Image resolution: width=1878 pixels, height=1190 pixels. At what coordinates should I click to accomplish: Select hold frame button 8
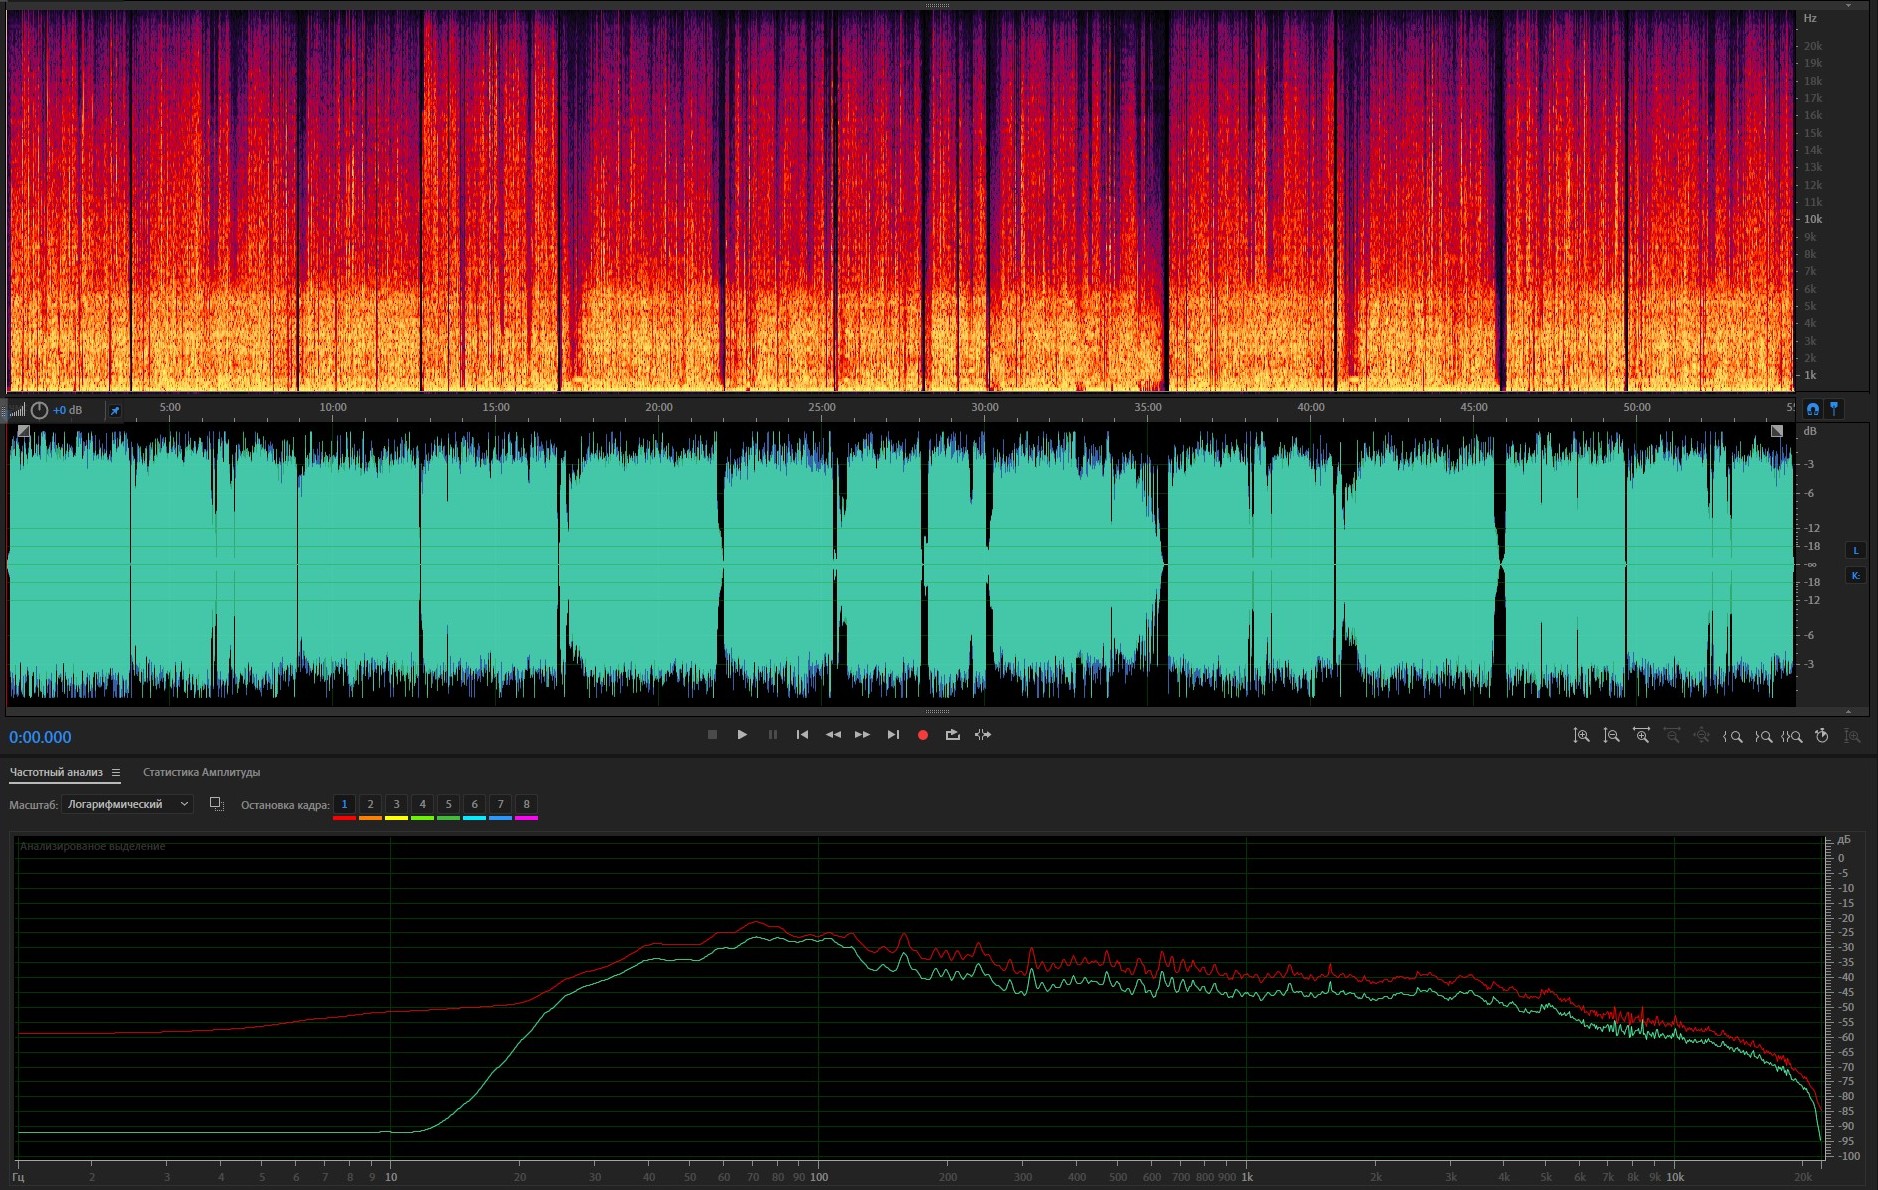pyautogui.click(x=526, y=804)
